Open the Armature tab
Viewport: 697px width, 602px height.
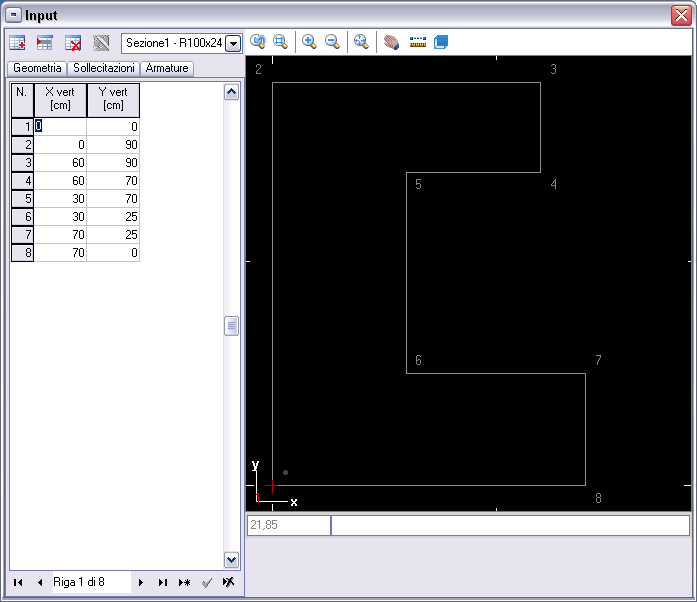coord(166,68)
